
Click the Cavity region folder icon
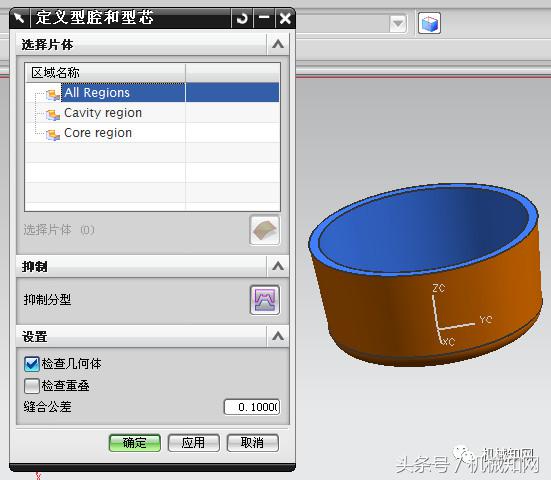(x=53, y=115)
